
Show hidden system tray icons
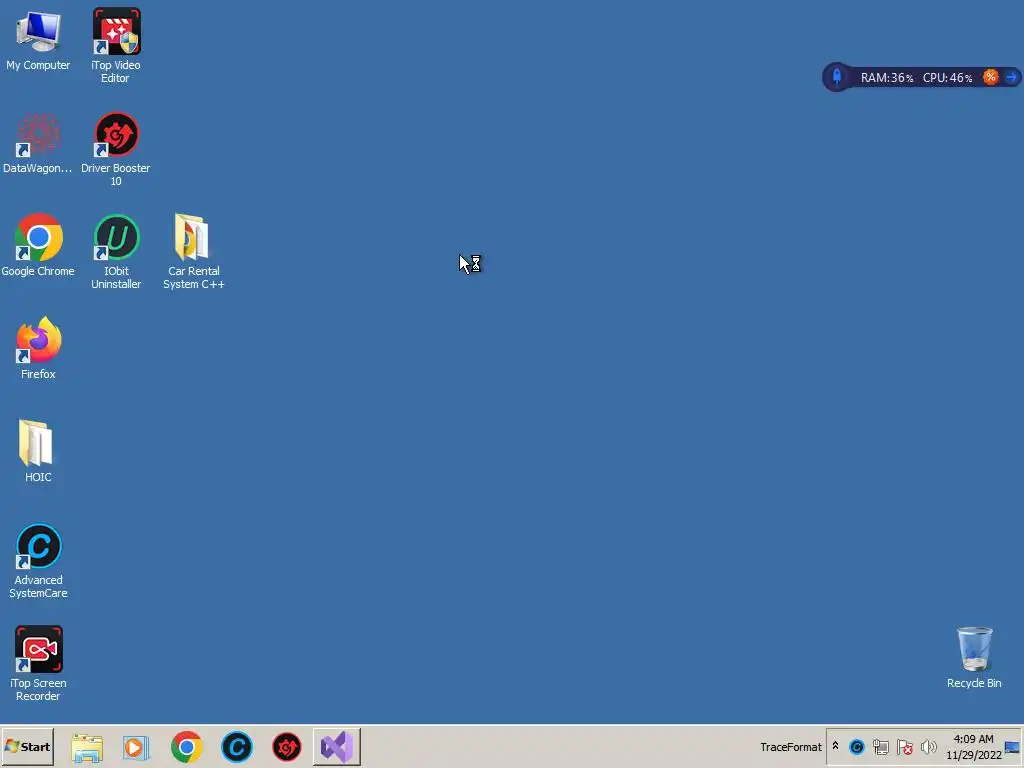pyautogui.click(x=835, y=746)
